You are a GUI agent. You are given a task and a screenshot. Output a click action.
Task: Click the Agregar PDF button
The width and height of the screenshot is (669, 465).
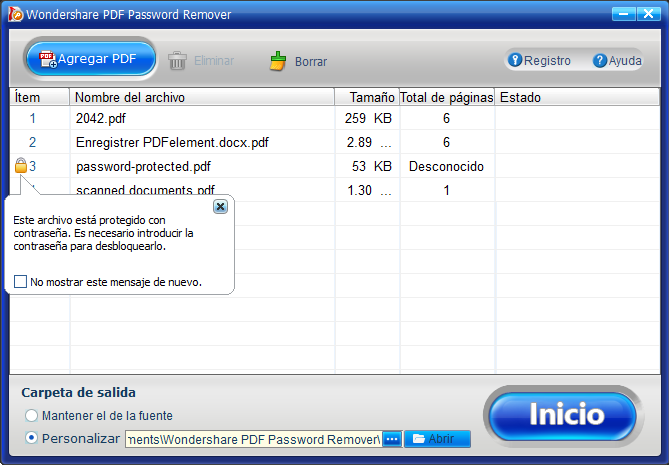click(x=90, y=59)
